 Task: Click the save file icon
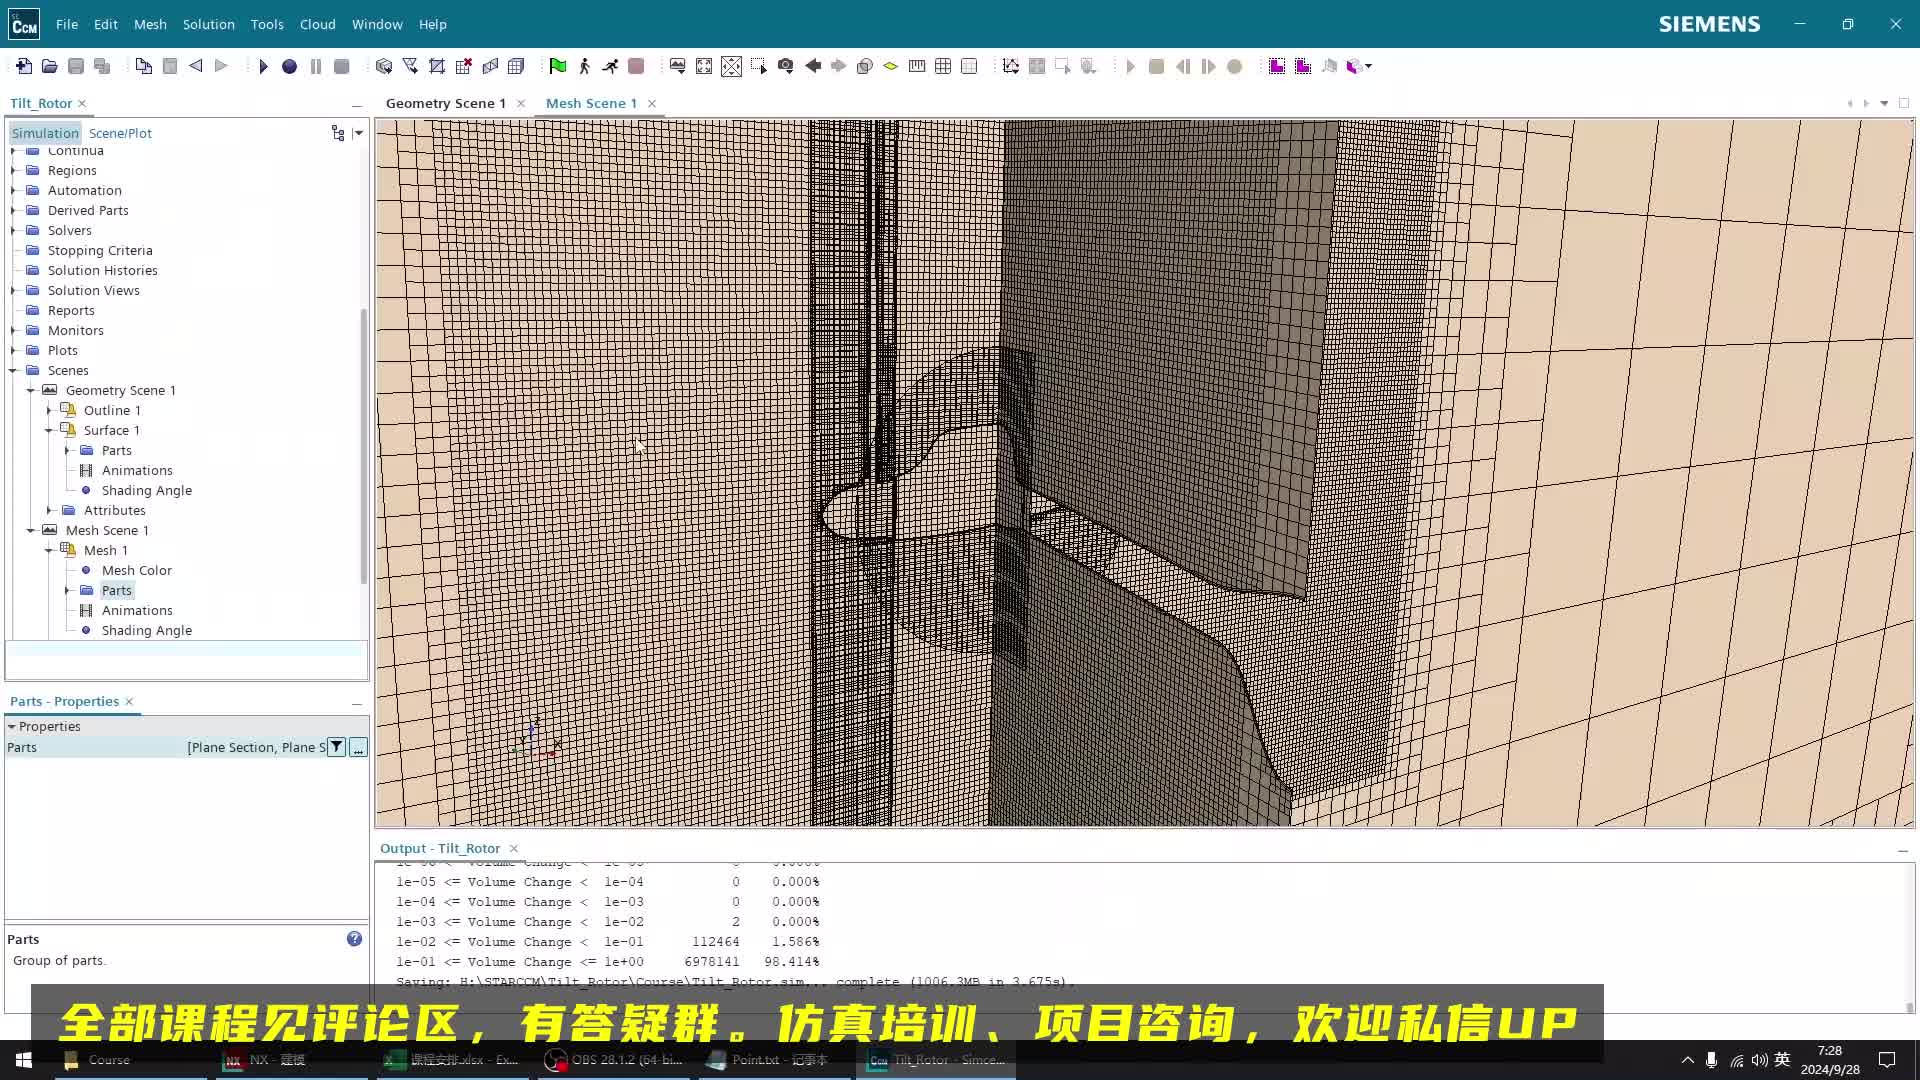(75, 66)
